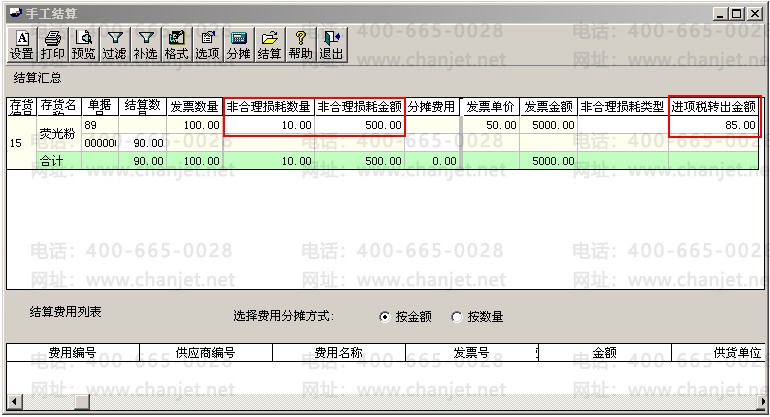Click the 打印 print icon
This screenshot has width=770, height=417.
click(53, 45)
